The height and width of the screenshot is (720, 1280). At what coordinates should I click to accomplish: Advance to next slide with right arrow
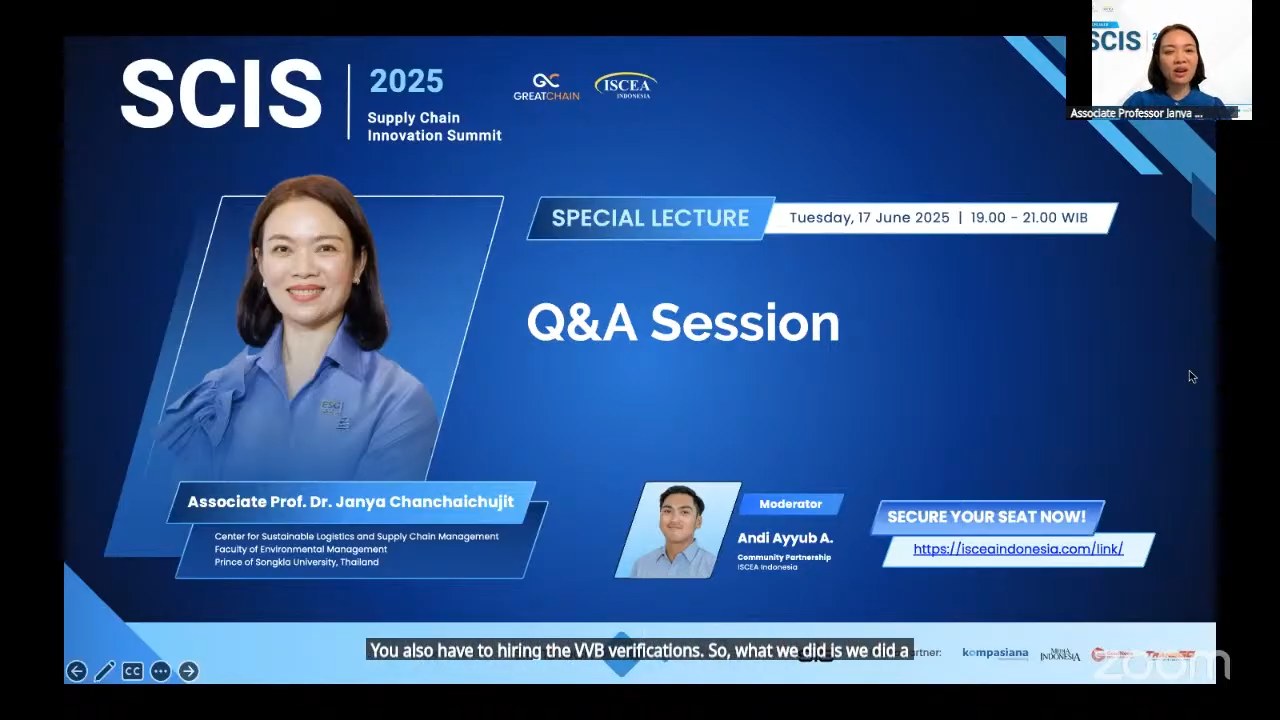[188, 672]
